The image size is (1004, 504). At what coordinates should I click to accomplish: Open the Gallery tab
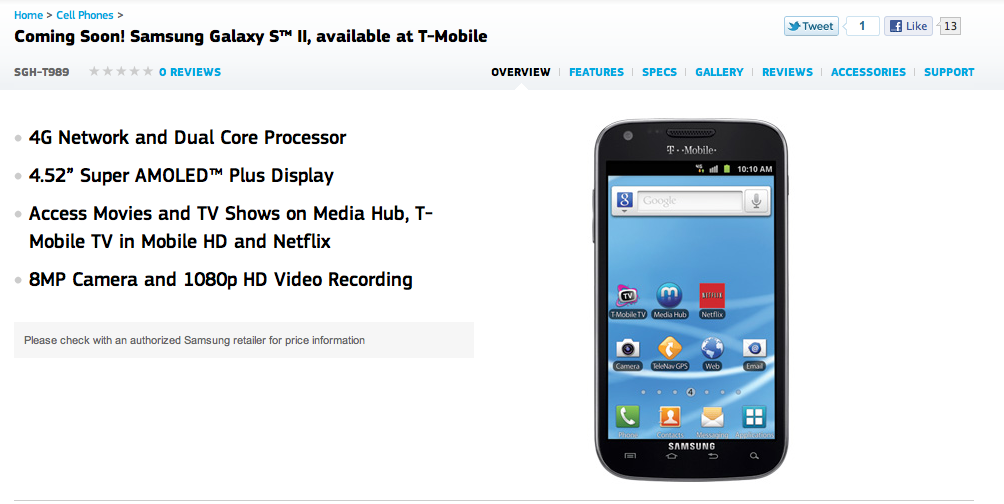tap(719, 72)
